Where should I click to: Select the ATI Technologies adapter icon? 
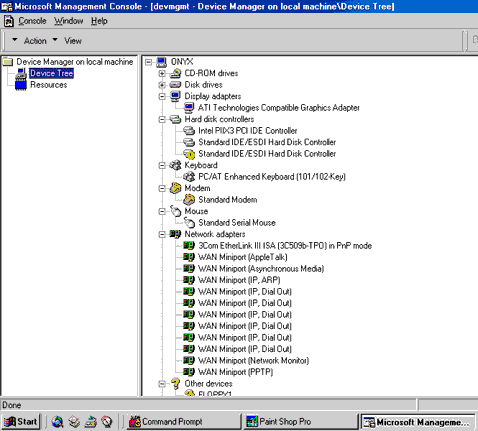coord(189,108)
